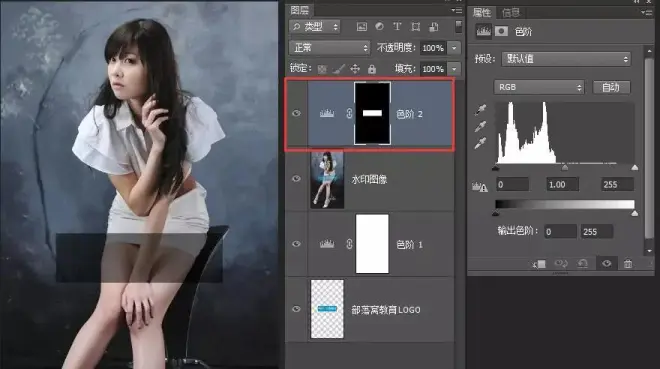This screenshot has width=660, height=369.
Task: Delete adjustment layer with trash icon
Action: 628,264
